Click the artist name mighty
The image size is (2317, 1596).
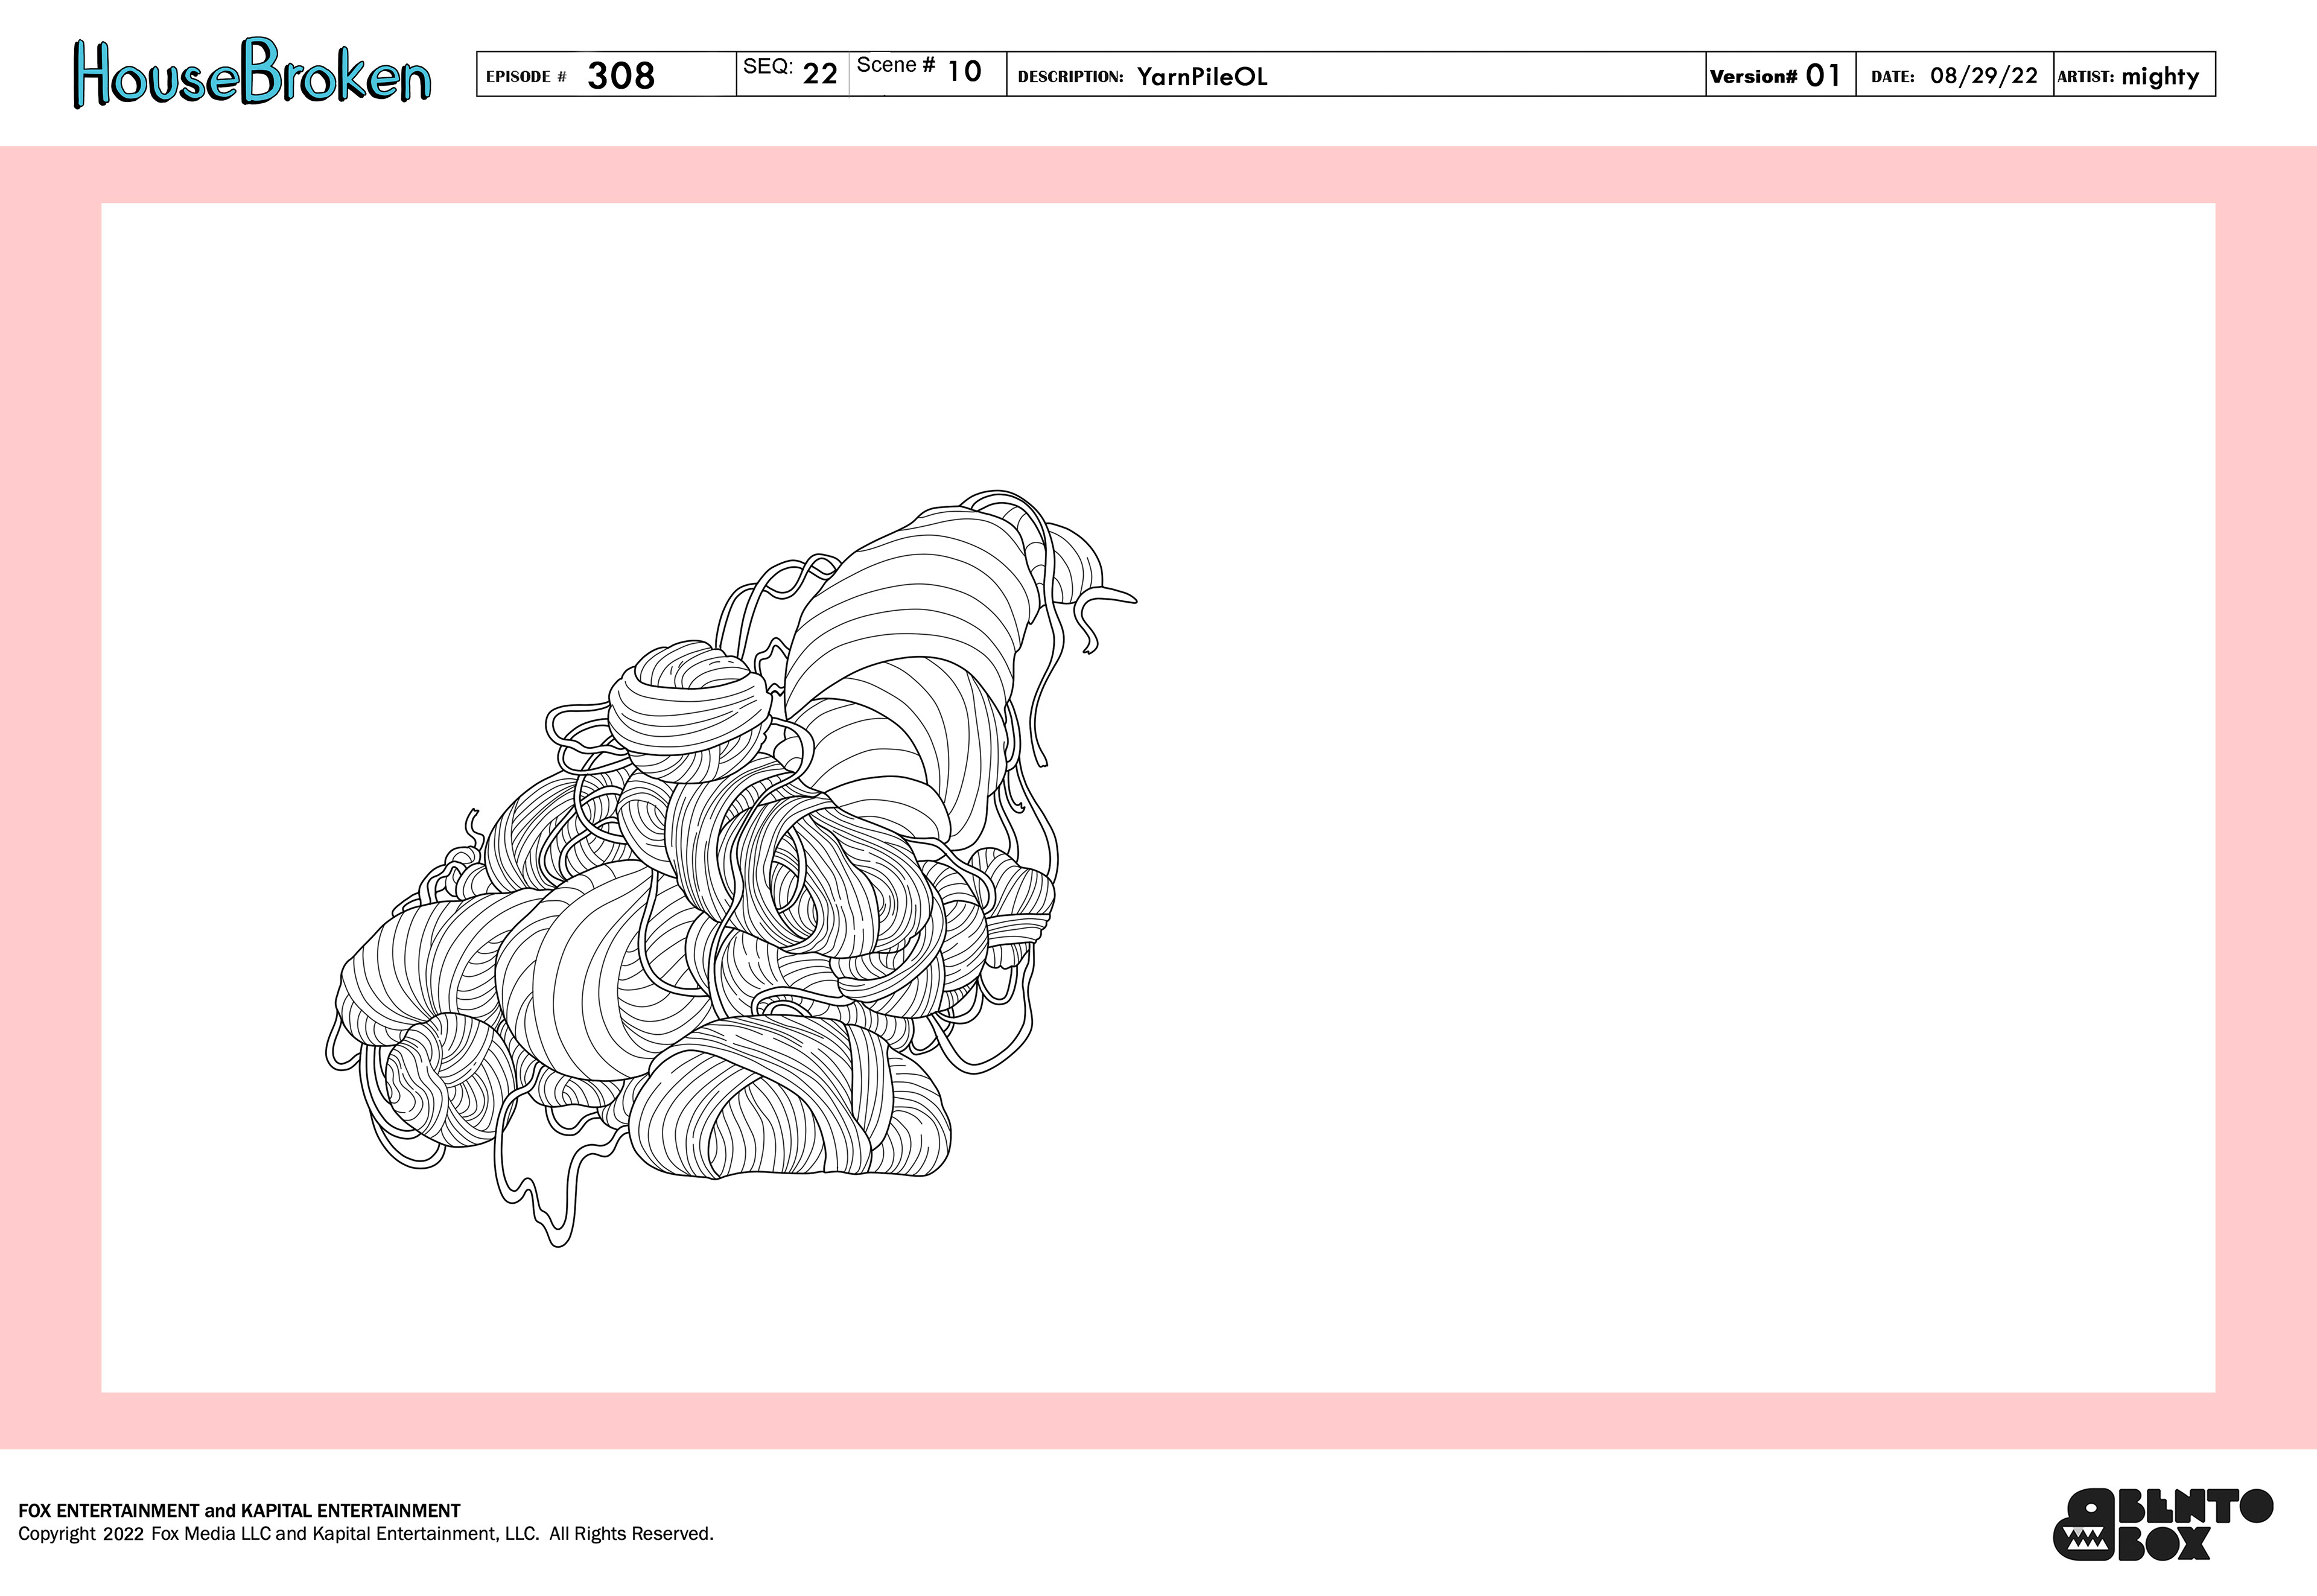pos(2160,77)
